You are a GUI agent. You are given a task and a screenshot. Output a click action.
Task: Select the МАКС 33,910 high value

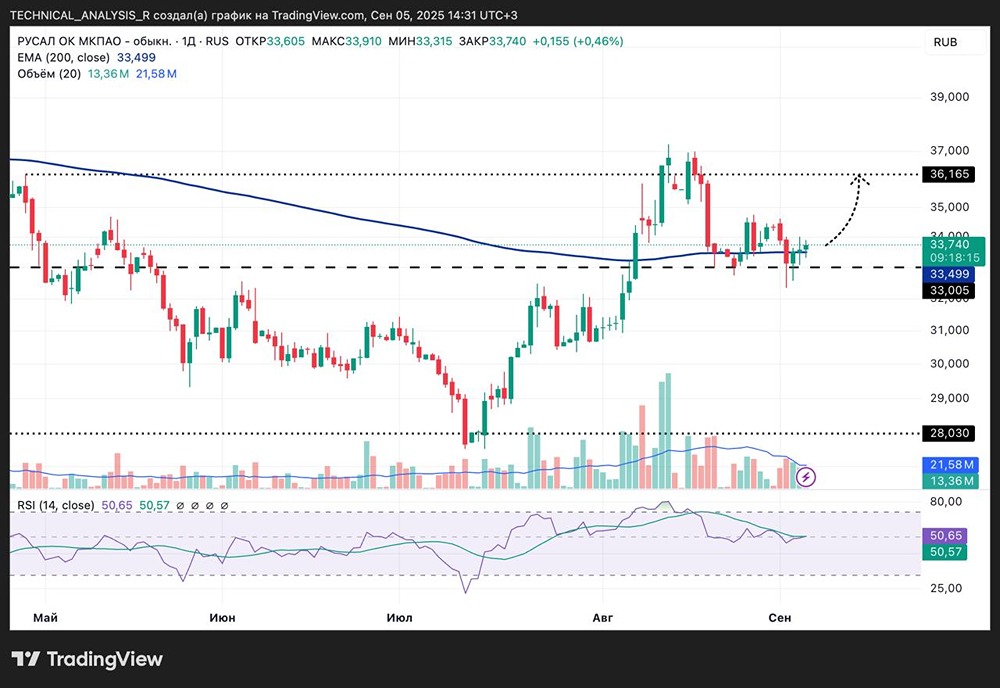tap(346, 41)
